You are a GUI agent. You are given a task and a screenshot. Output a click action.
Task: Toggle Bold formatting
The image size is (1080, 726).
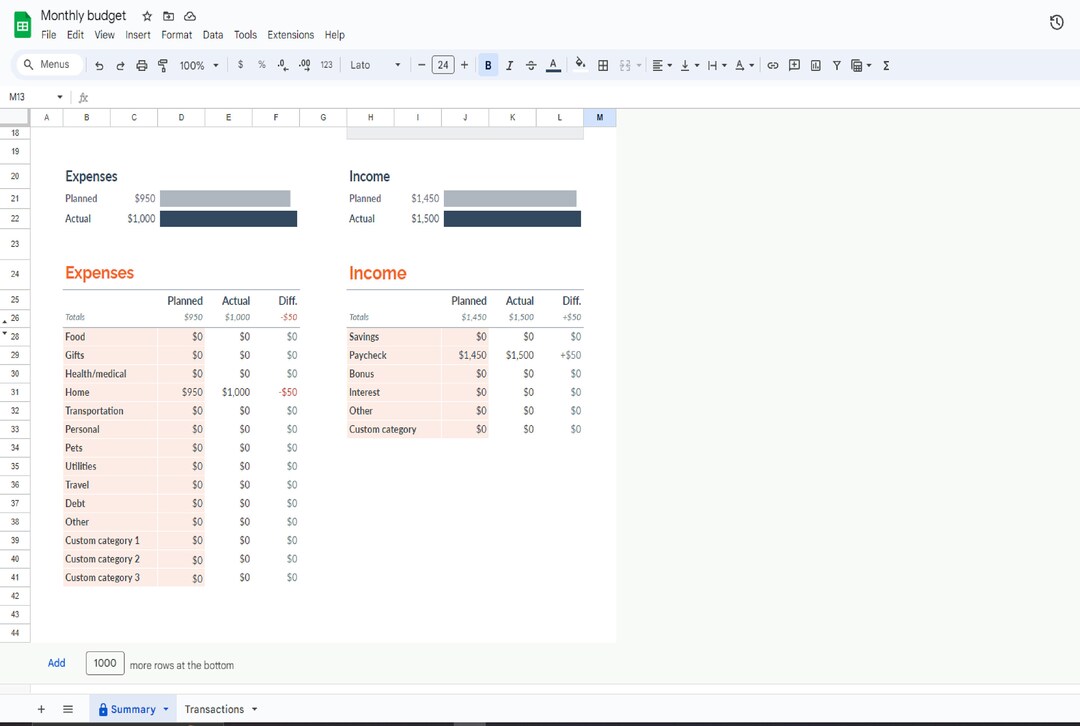pyautogui.click(x=488, y=65)
